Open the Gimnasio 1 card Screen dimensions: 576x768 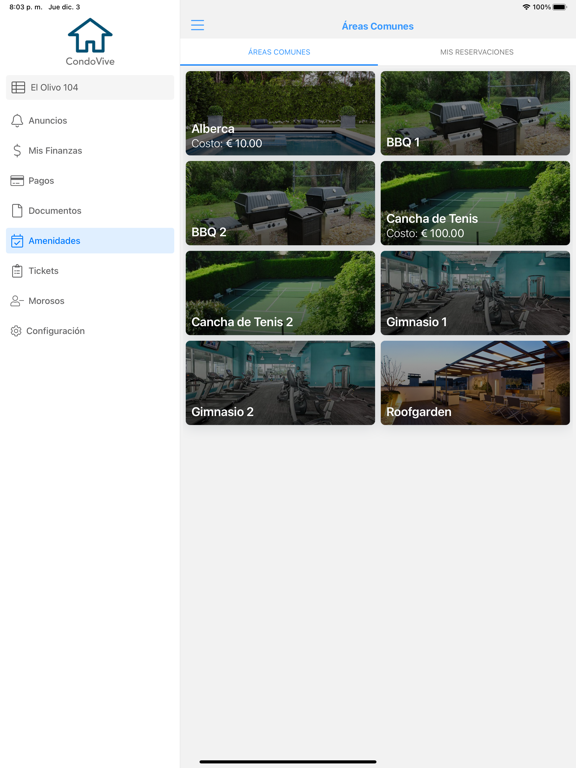[x=475, y=293]
